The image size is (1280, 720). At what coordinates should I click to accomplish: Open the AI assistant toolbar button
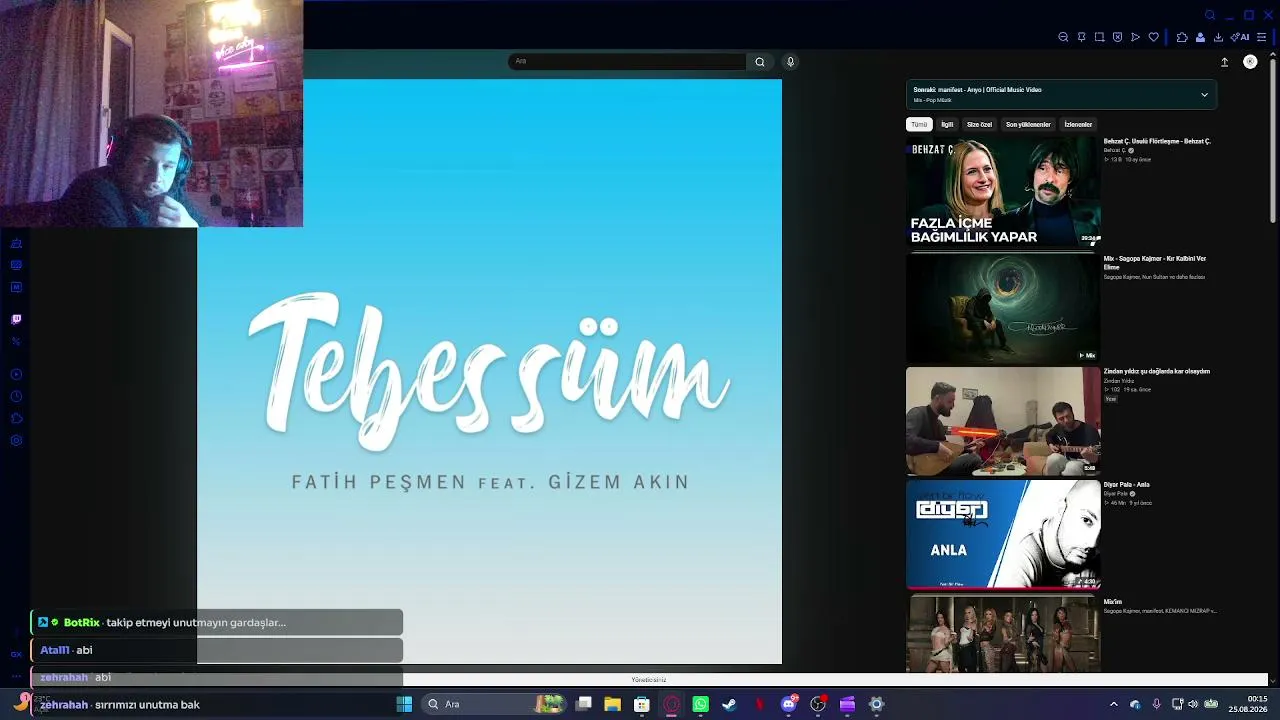pos(1240,37)
